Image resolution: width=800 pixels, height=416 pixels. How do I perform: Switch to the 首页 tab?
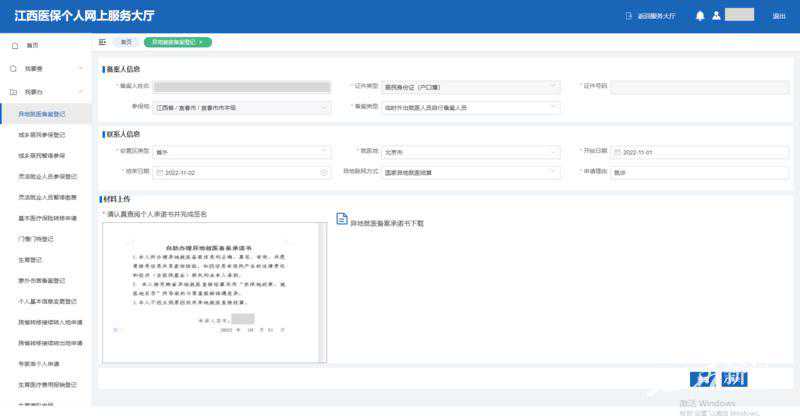tap(126, 42)
